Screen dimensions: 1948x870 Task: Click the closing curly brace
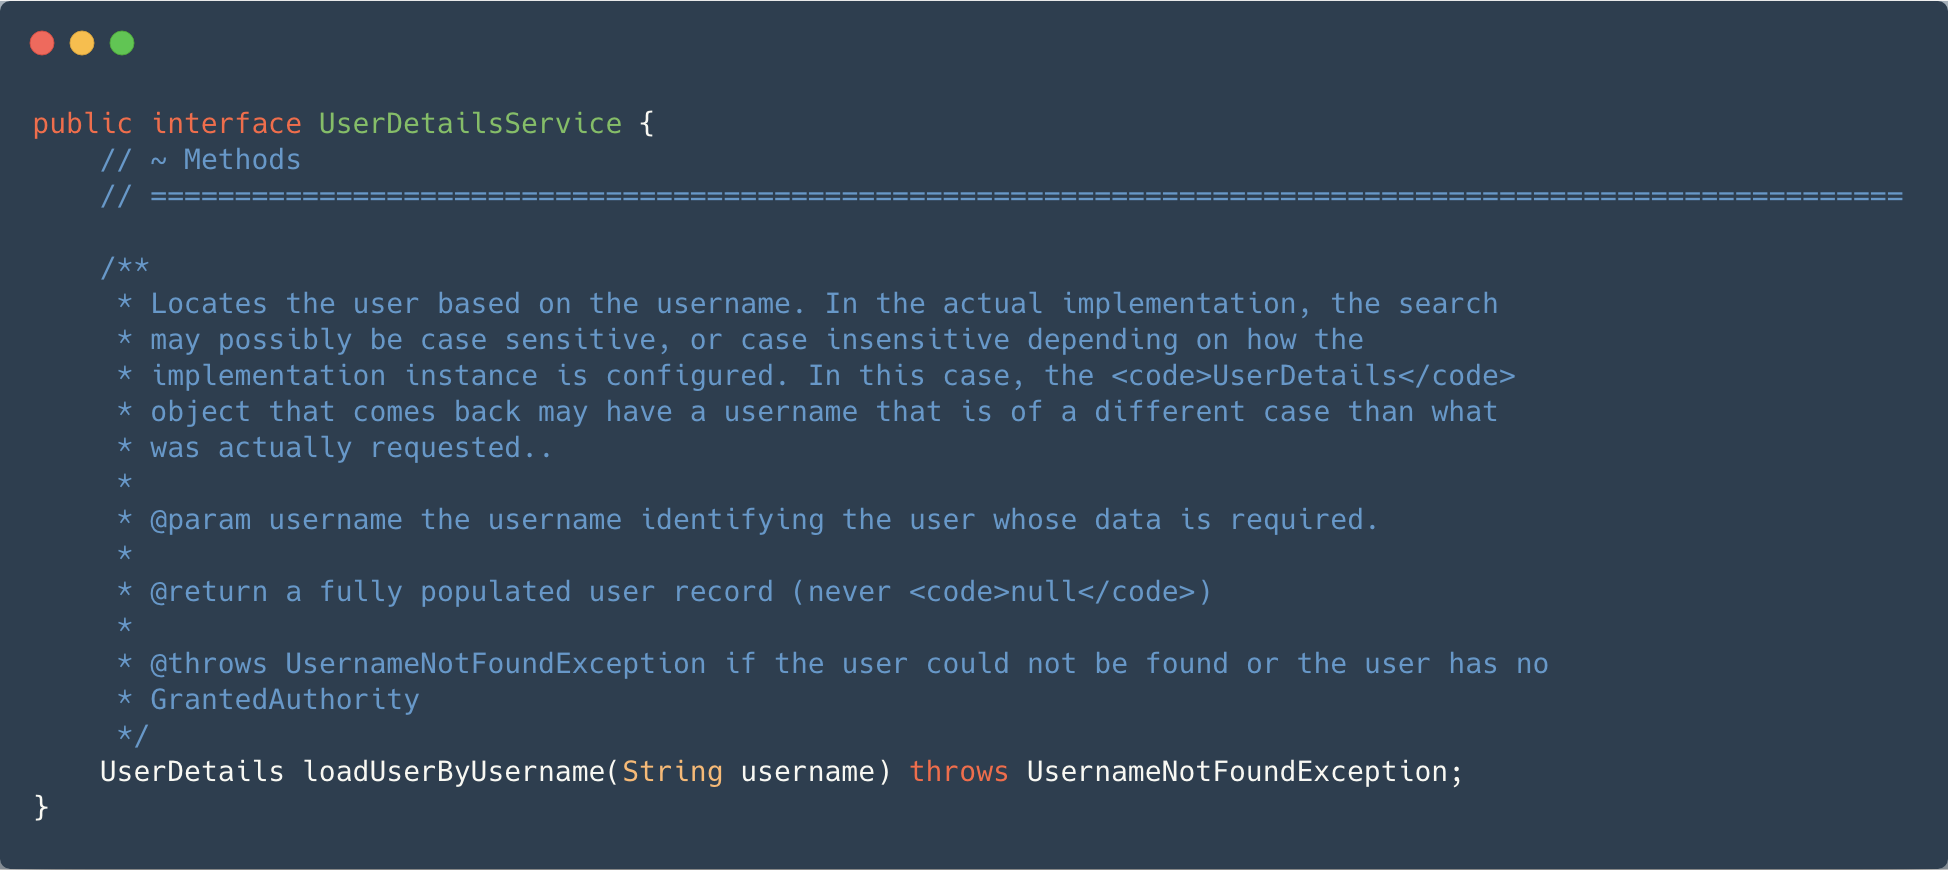click(41, 808)
